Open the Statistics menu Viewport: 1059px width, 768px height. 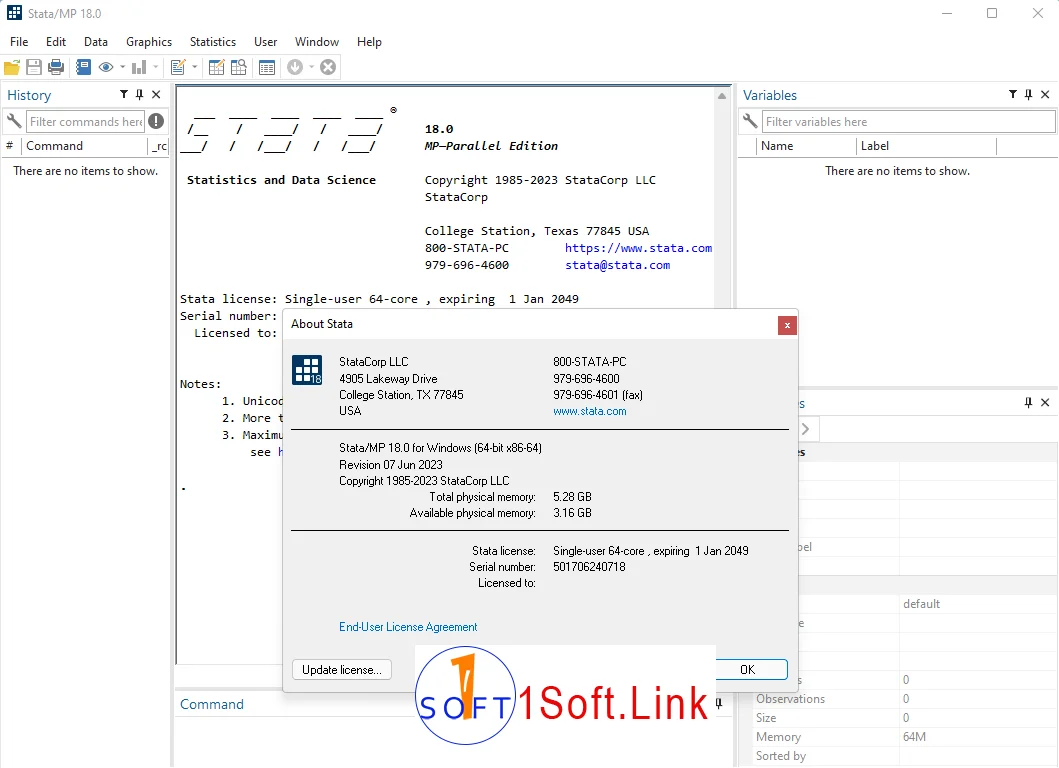[213, 42]
